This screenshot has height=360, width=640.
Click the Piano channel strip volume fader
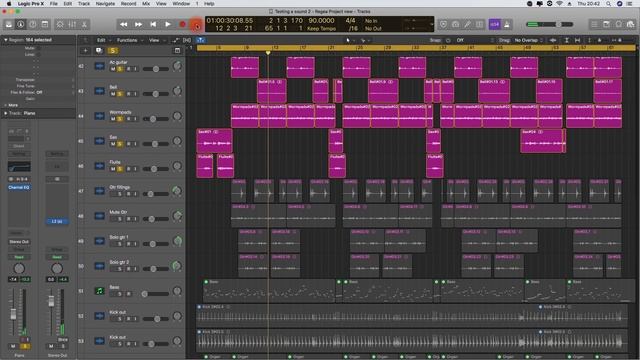(13, 314)
